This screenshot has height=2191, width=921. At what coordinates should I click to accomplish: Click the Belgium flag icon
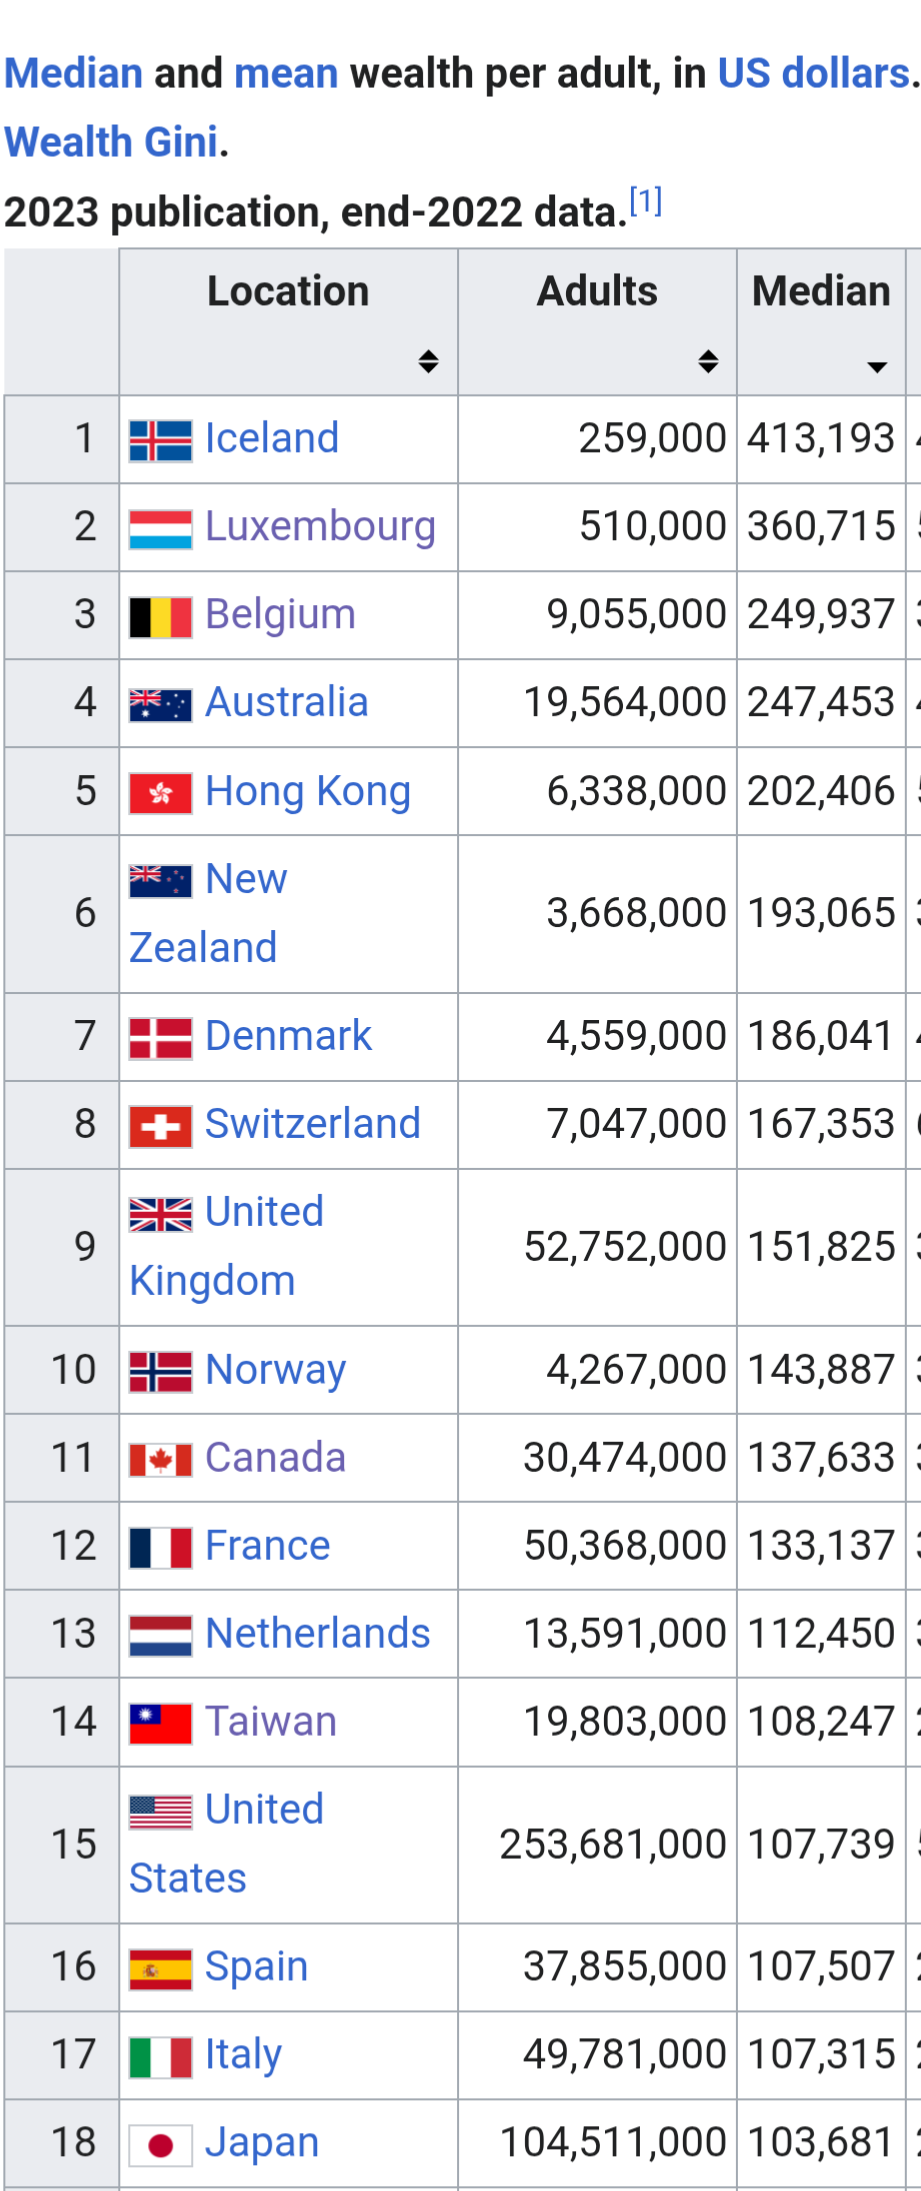pos(160,617)
